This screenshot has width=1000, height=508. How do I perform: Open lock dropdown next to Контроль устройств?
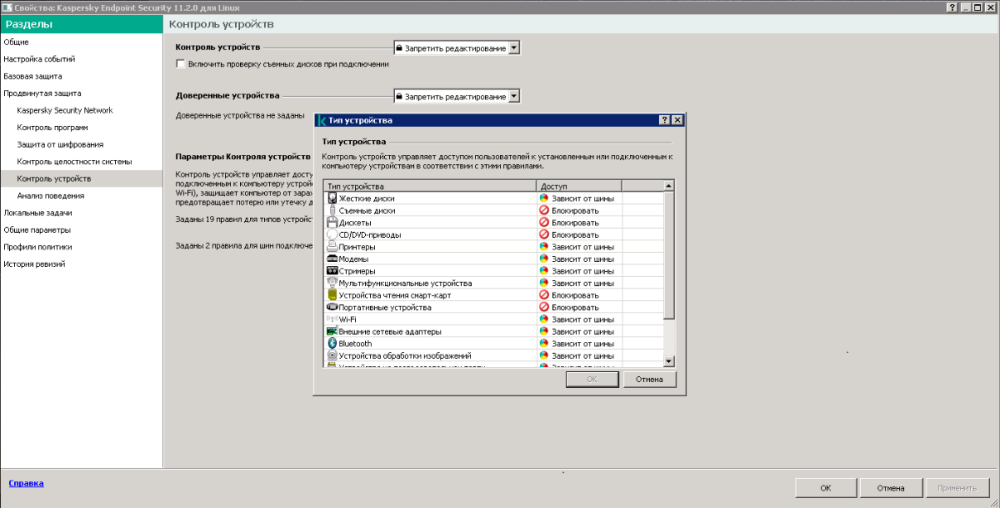click(x=515, y=48)
